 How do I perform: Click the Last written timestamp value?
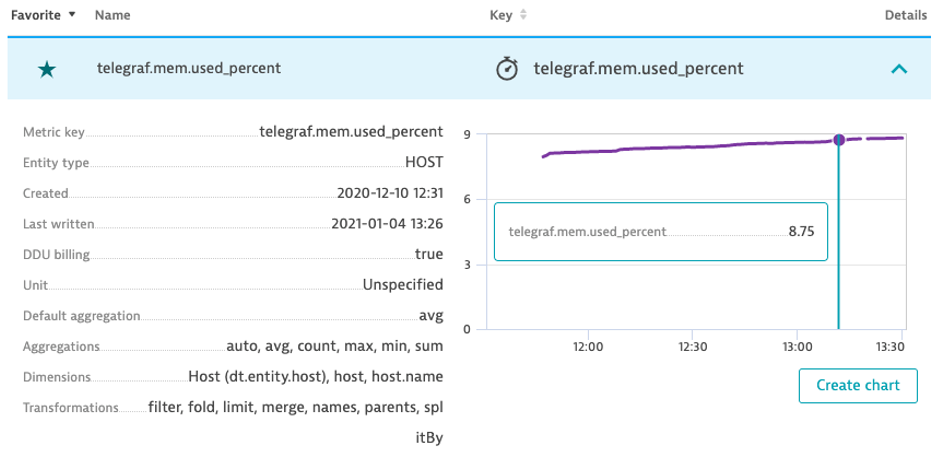click(x=387, y=224)
